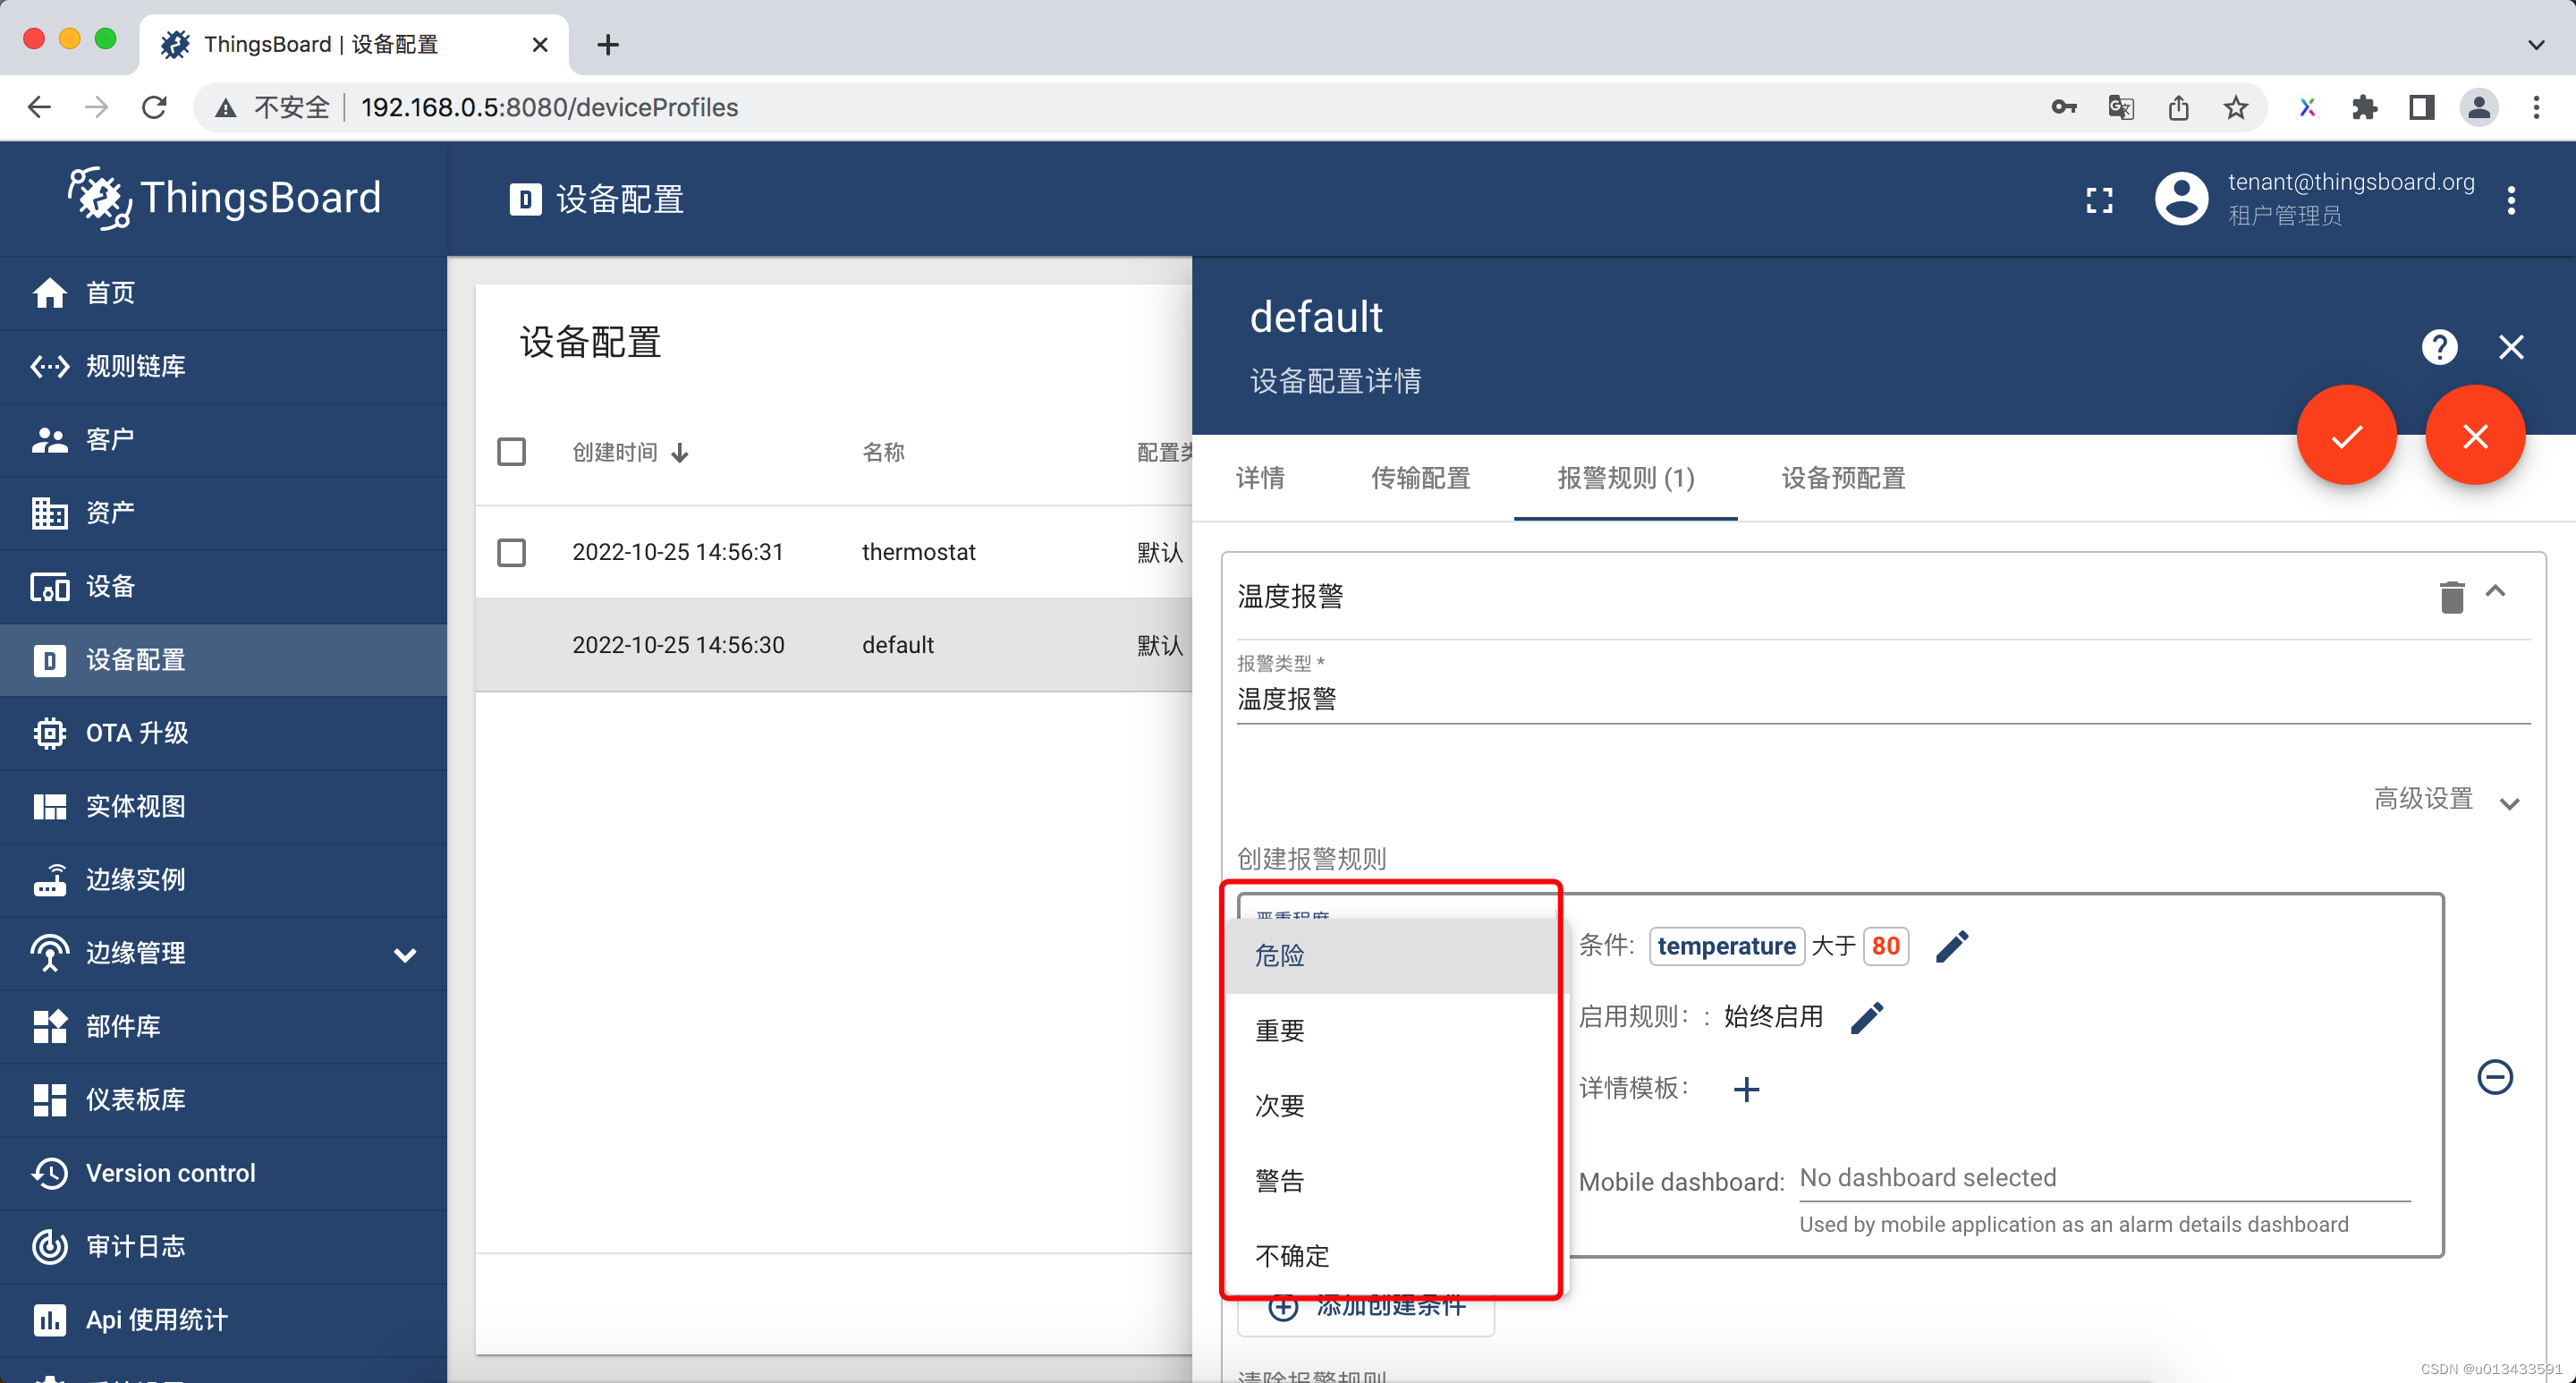Collapse the 温度报警 alarm rule panel
2576x1383 pixels.
(2498, 592)
